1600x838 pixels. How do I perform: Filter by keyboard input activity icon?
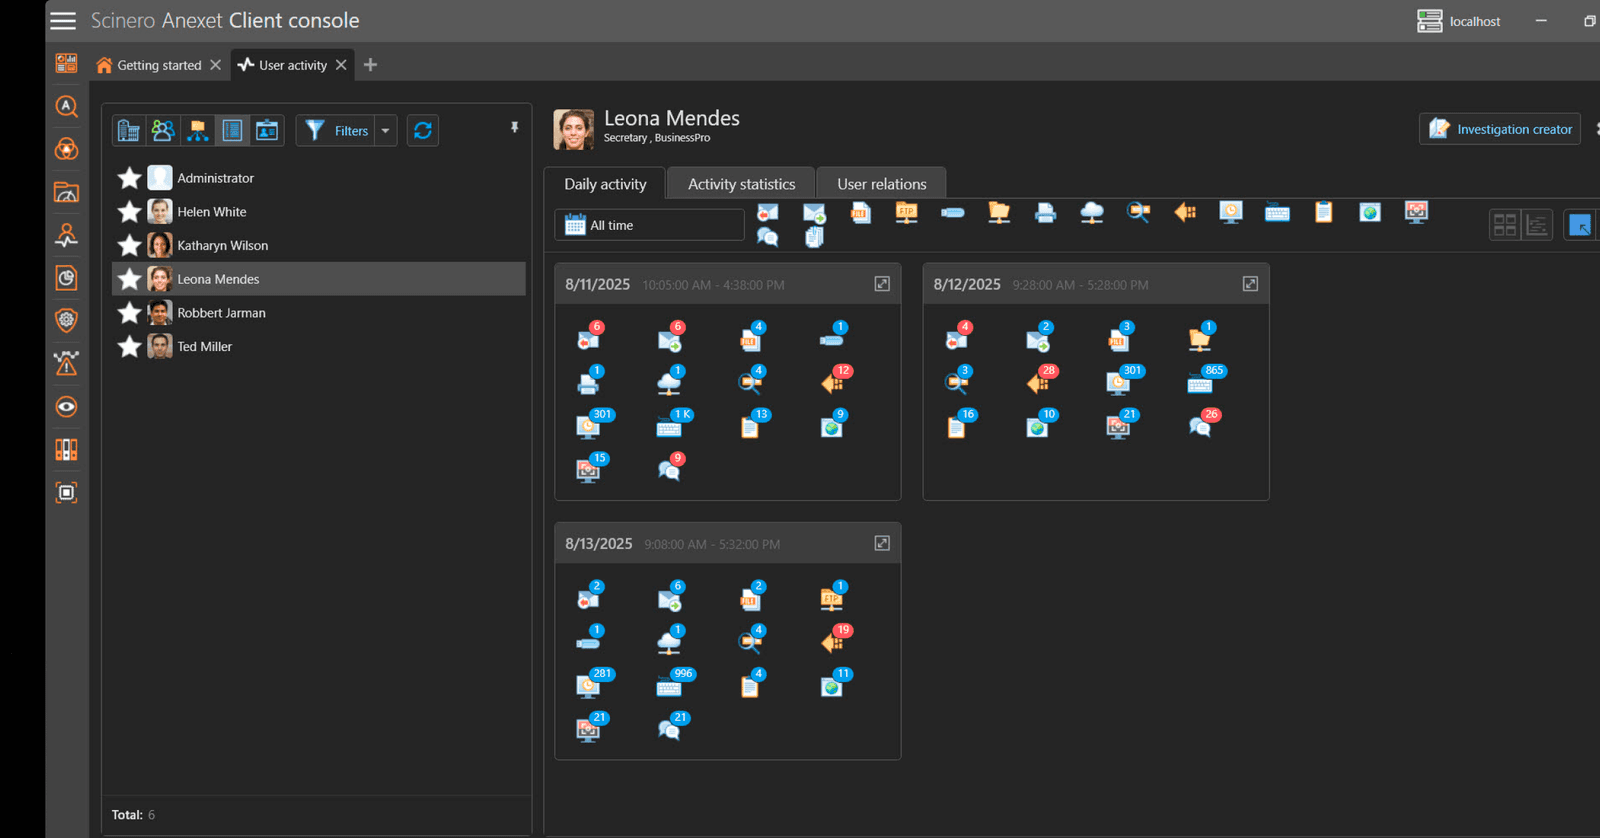1277,212
